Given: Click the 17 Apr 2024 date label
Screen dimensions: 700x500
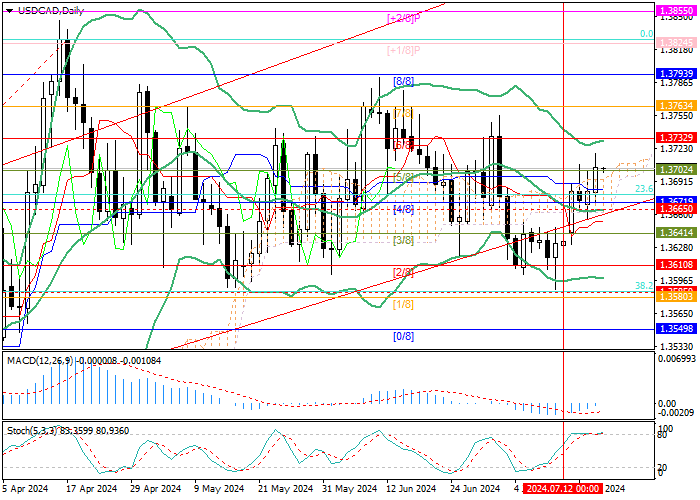Looking at the screenshot, I should click(84, 489).
